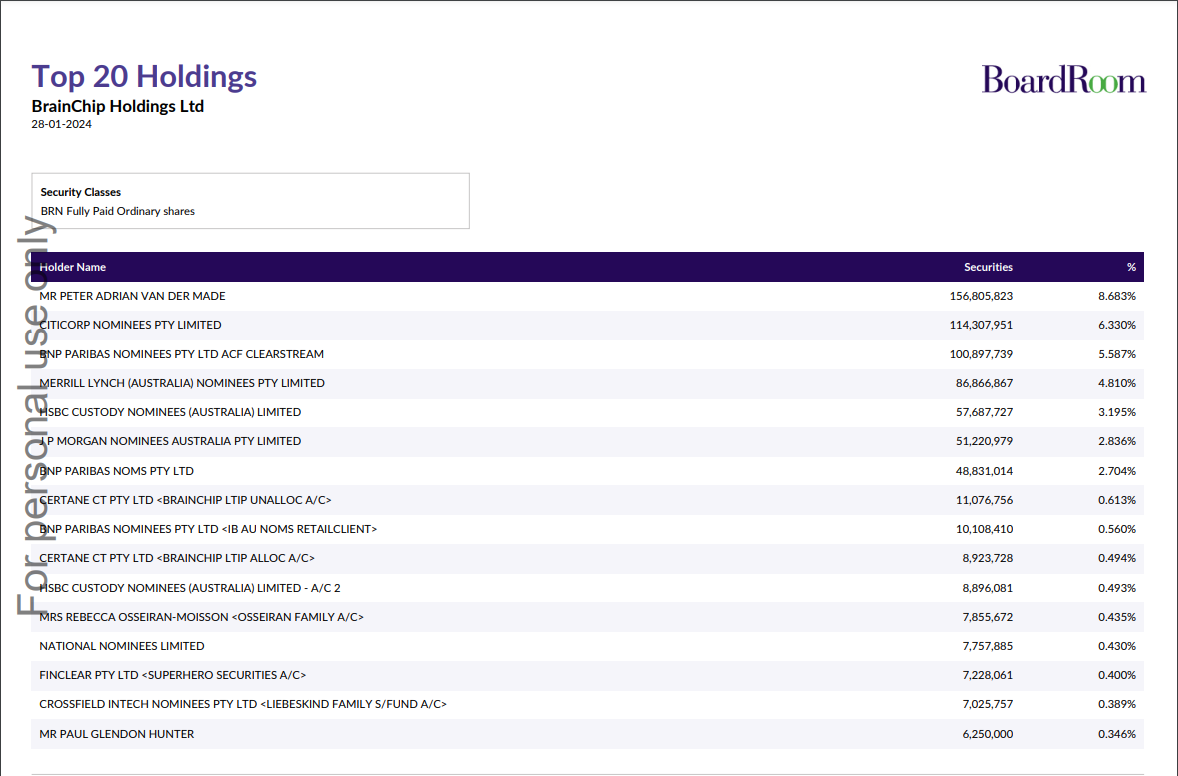This screenshot has width=1178, height=776.
Task: Click securities value 11,076,756
Action: tap(984, 500)
